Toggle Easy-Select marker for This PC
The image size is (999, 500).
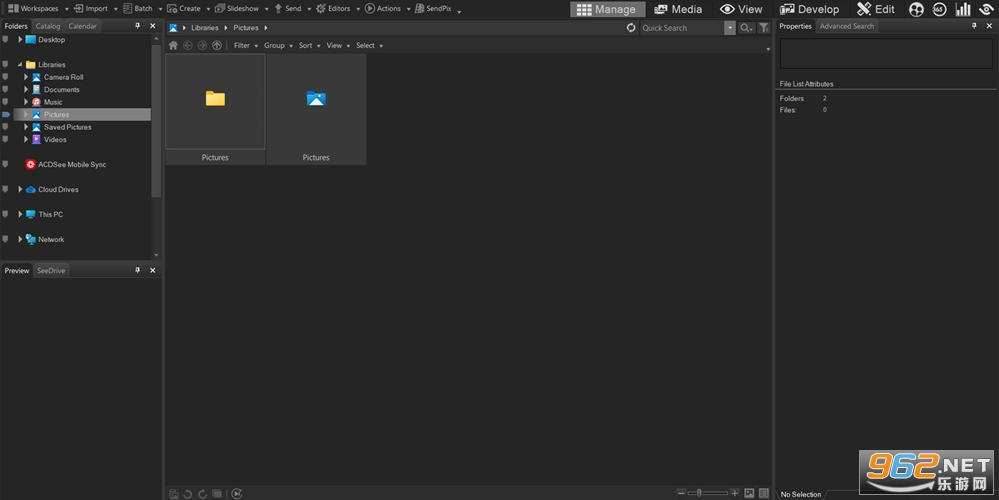(x=6, y=215)
